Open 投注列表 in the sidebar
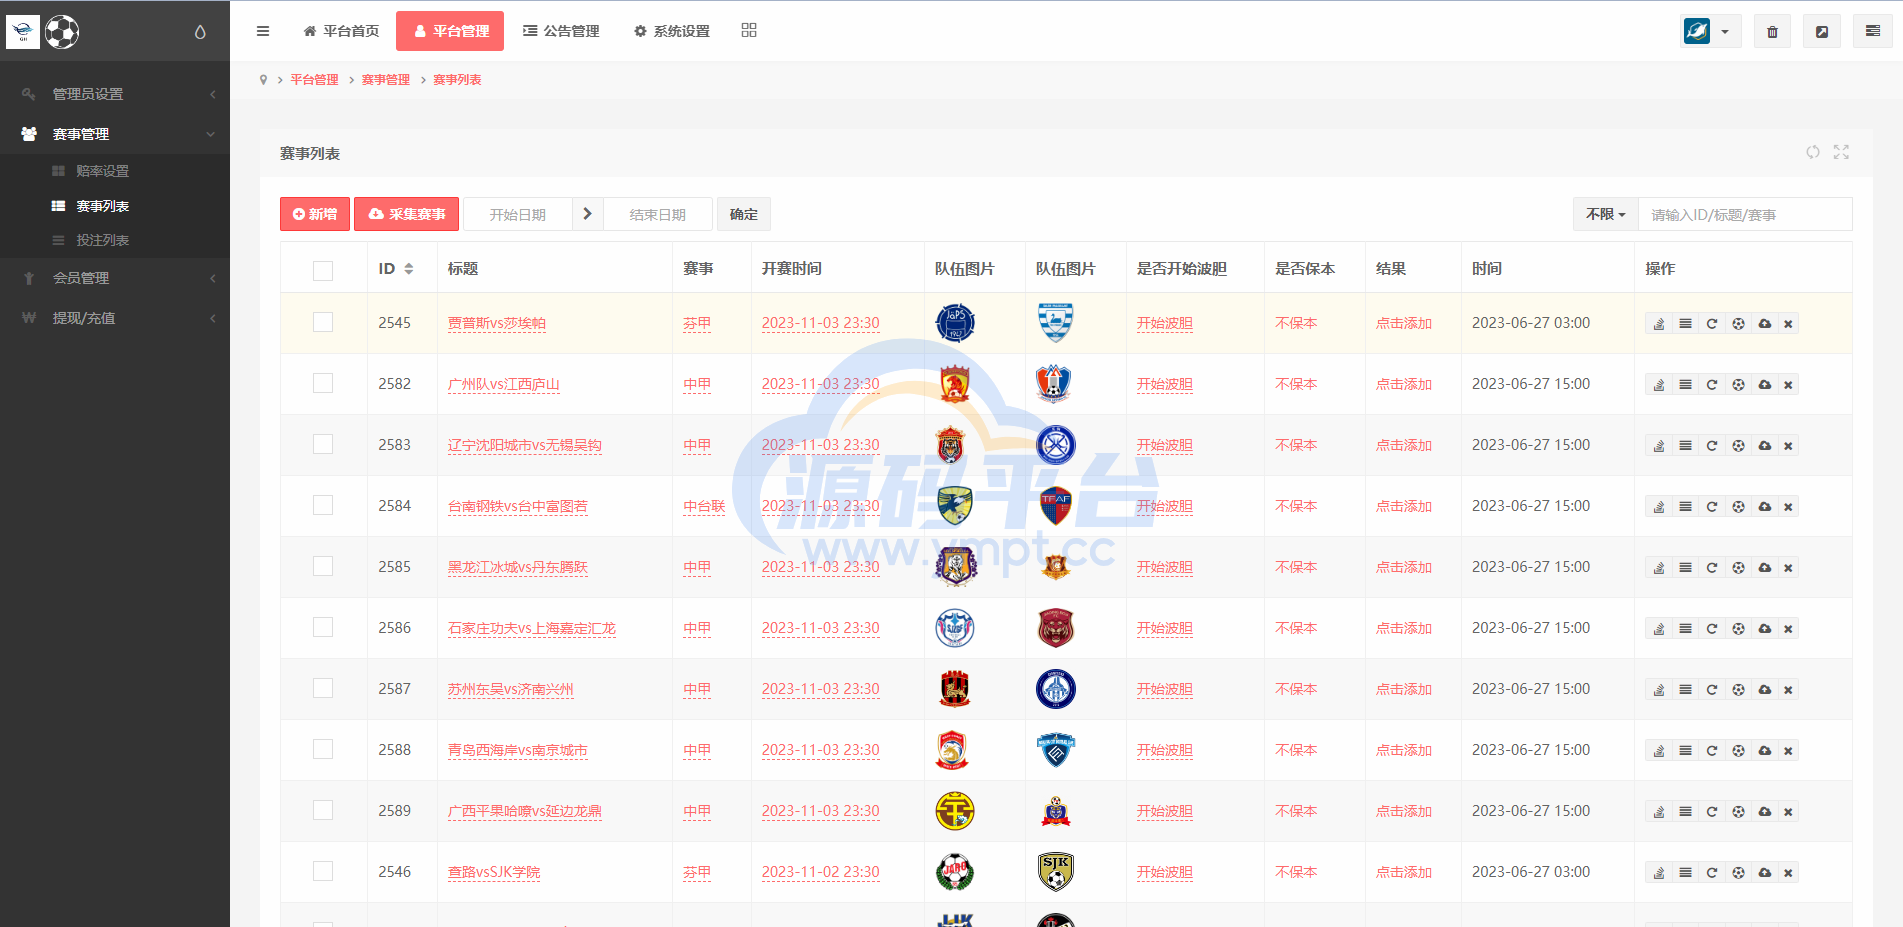Viewport: 1903px width, 927px height. (102, 240)
